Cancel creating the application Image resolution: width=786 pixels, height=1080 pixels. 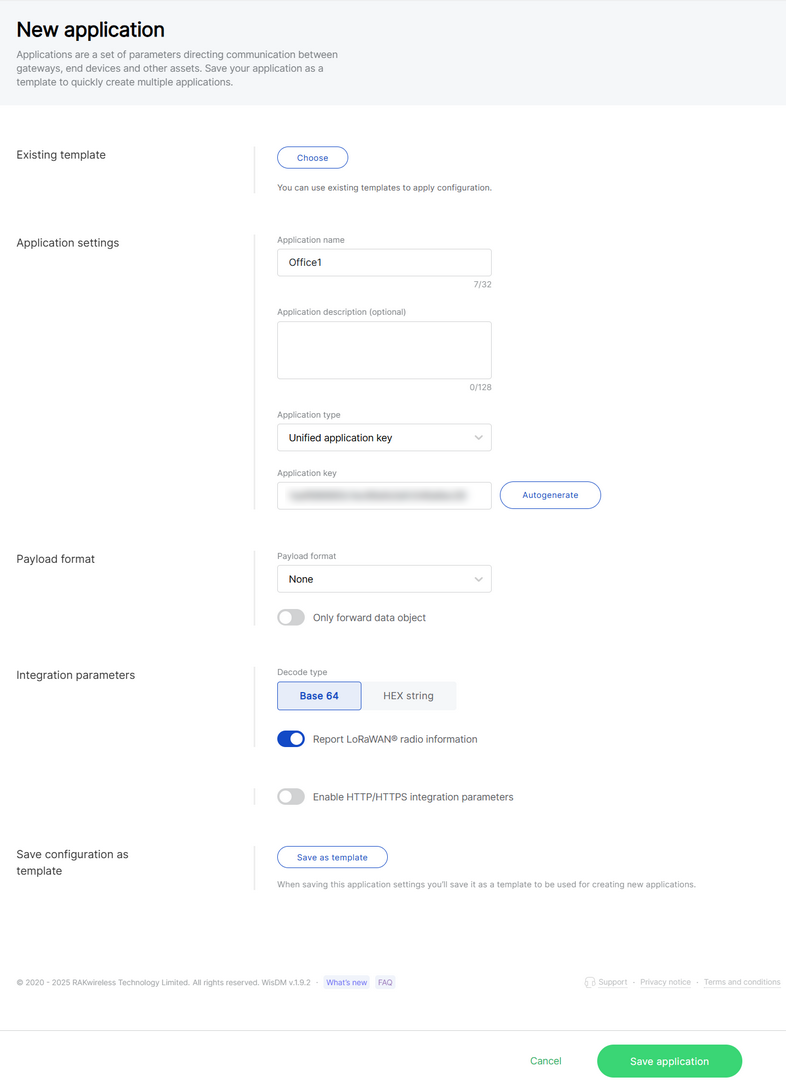click(545, 1061)
